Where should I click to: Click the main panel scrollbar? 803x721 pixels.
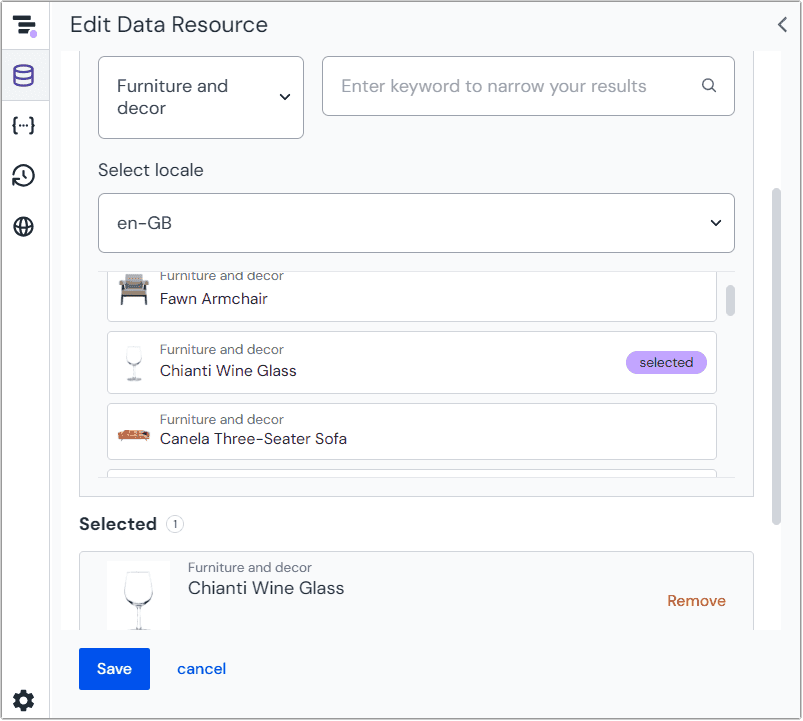click(776, 356)
